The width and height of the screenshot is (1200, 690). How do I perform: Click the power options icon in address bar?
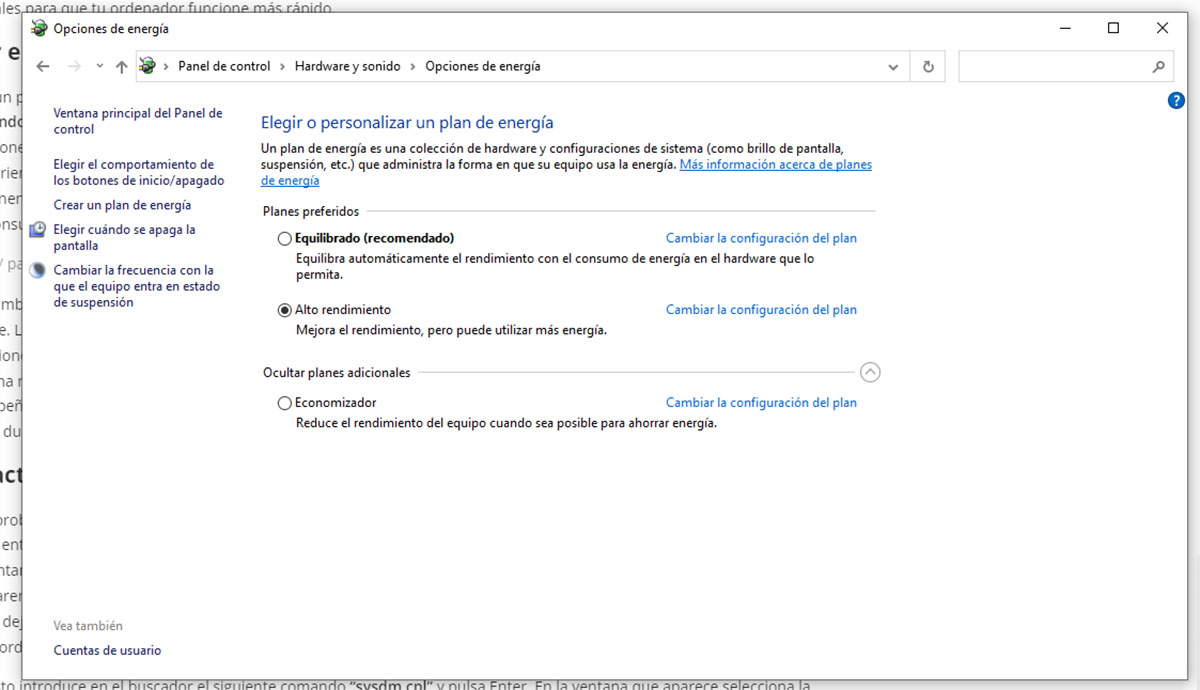148,67
